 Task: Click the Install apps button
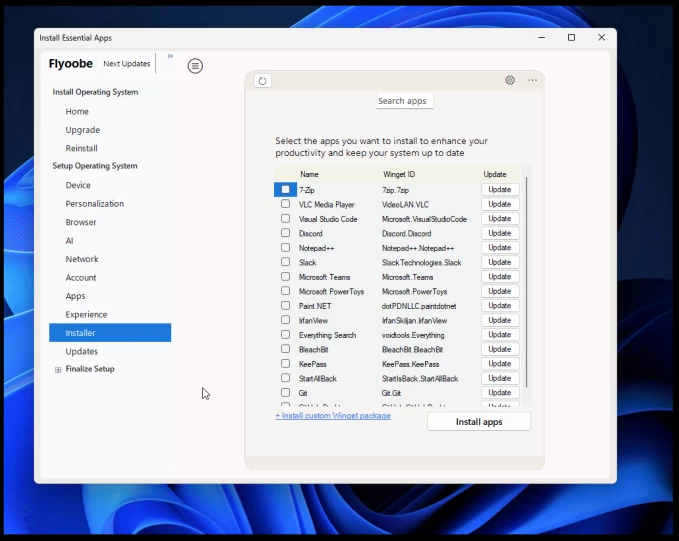[478, 422]
